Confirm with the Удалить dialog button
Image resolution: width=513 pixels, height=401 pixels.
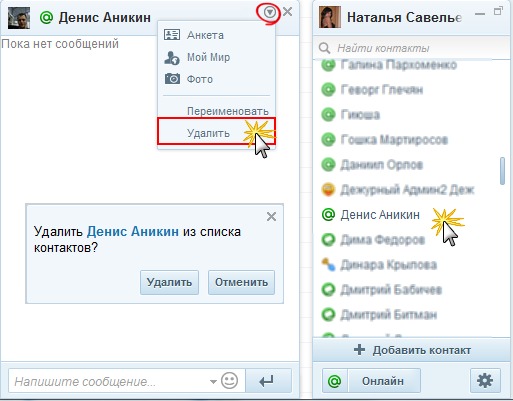(x=169, y=282)
